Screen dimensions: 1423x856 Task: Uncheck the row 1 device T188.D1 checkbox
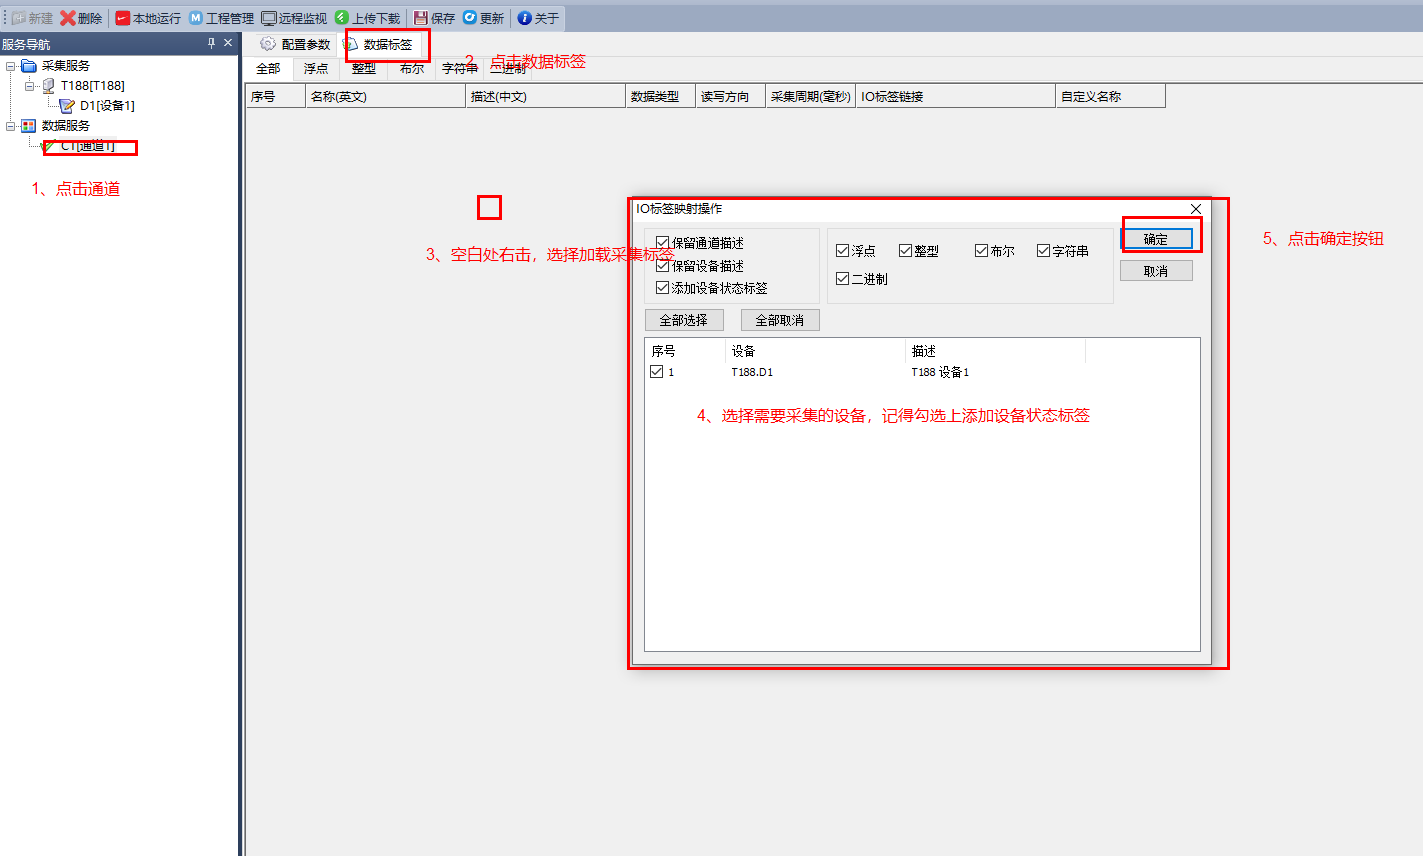click(x=657, y=372)
